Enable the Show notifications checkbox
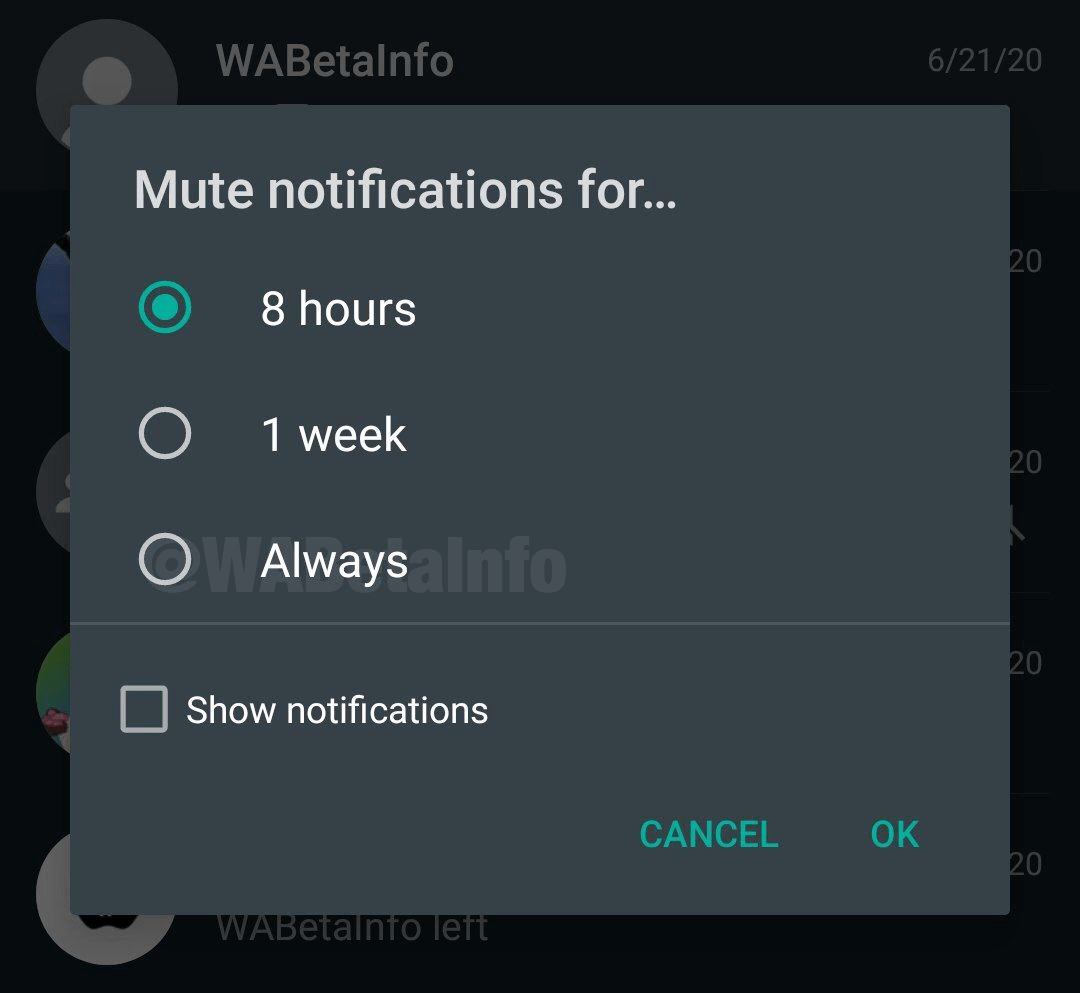Viewport: 1080px width, 993px height. point(145,710)
